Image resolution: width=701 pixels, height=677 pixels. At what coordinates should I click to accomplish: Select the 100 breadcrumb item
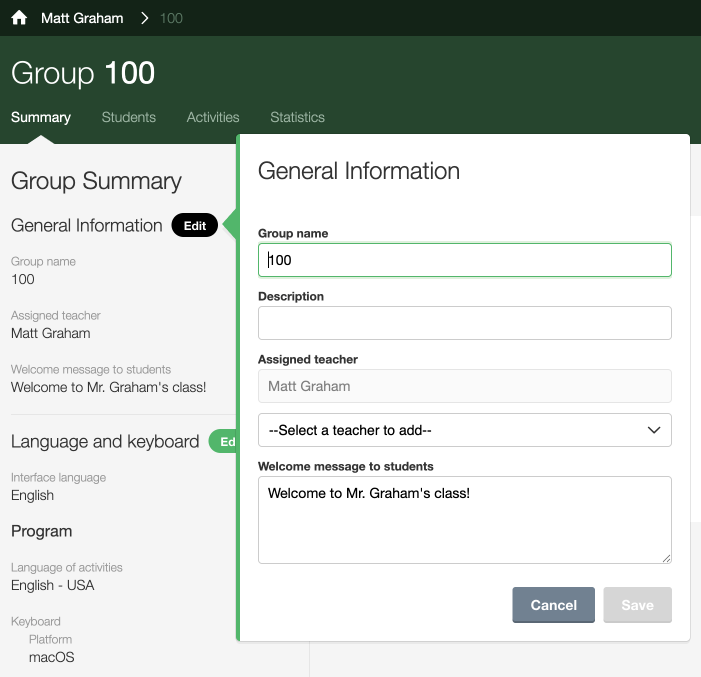(171, 18)
